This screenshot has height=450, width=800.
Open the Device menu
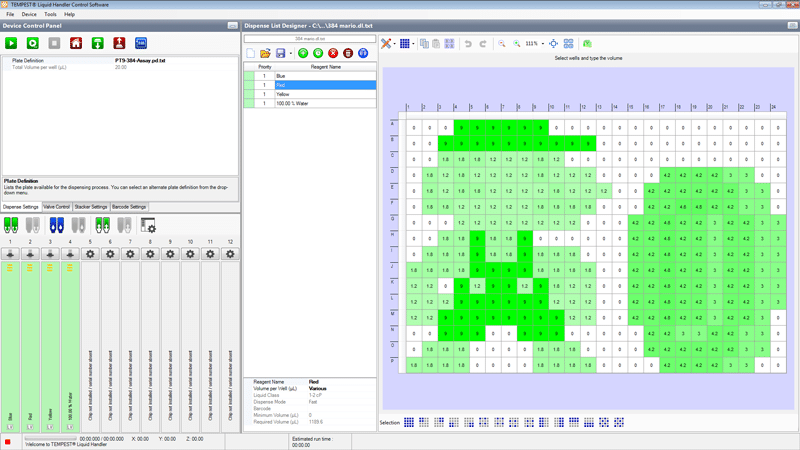tap(29, 14)
